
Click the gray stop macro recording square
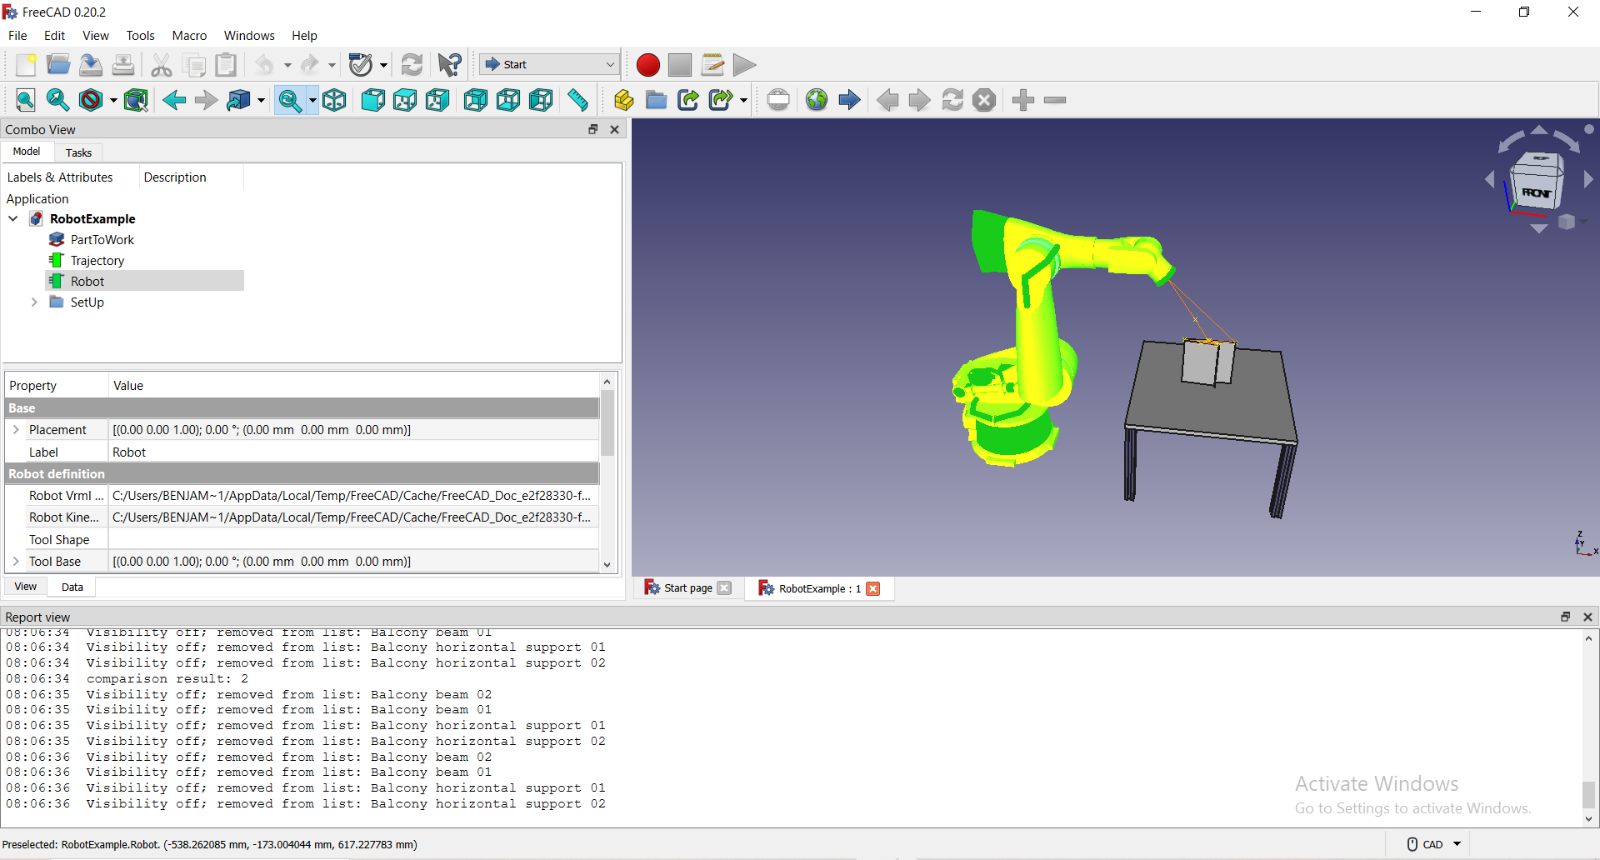point(680,65)
